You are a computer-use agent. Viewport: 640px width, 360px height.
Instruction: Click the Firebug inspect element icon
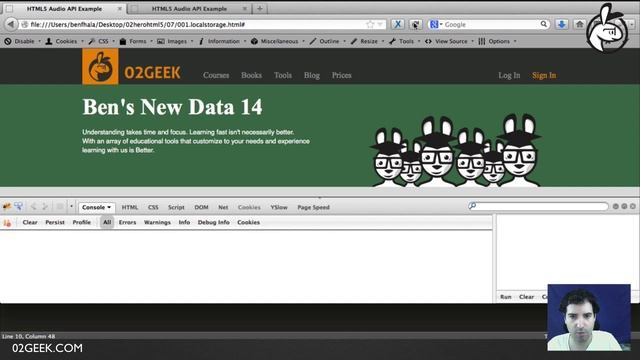(x=19, y=207)
